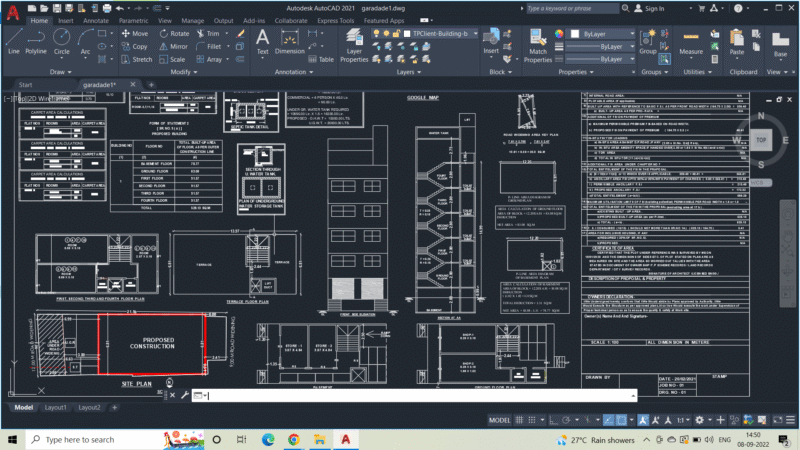800x450 pixels.
Task: Click Sign In button
Action: (649, 8)
